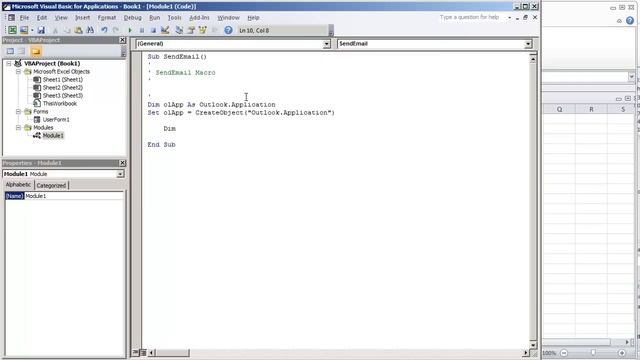Select Sheet1 (Sheet1) in project tree
Image resolution: width=640 pixels, height=360 pixels.
coord(62,80)
